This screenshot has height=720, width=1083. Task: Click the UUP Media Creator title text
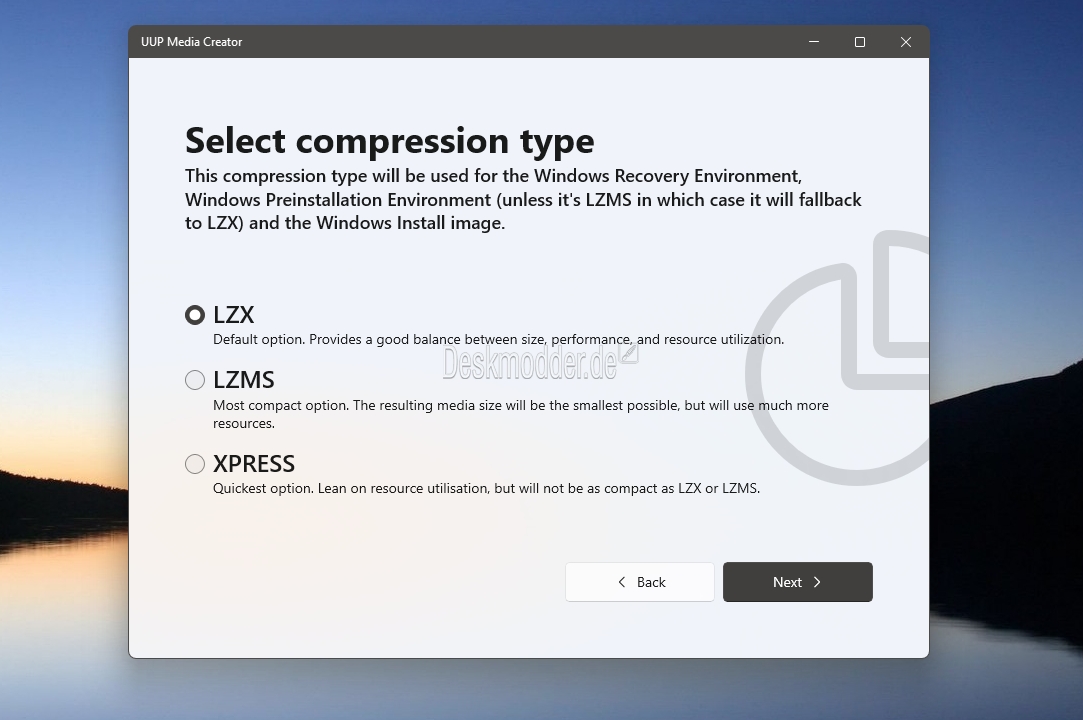point(191,42)
